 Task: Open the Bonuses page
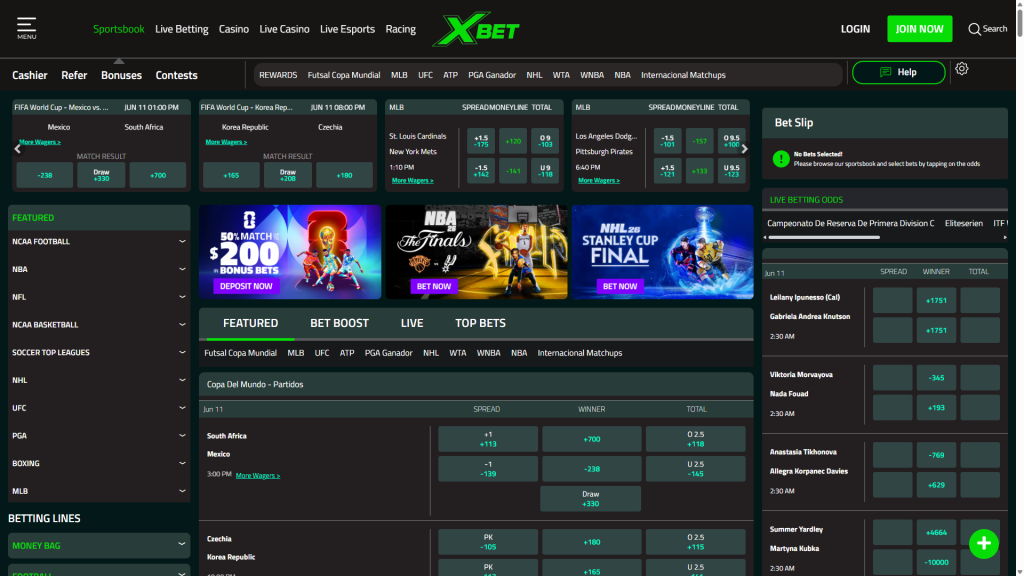pos(121,75)
